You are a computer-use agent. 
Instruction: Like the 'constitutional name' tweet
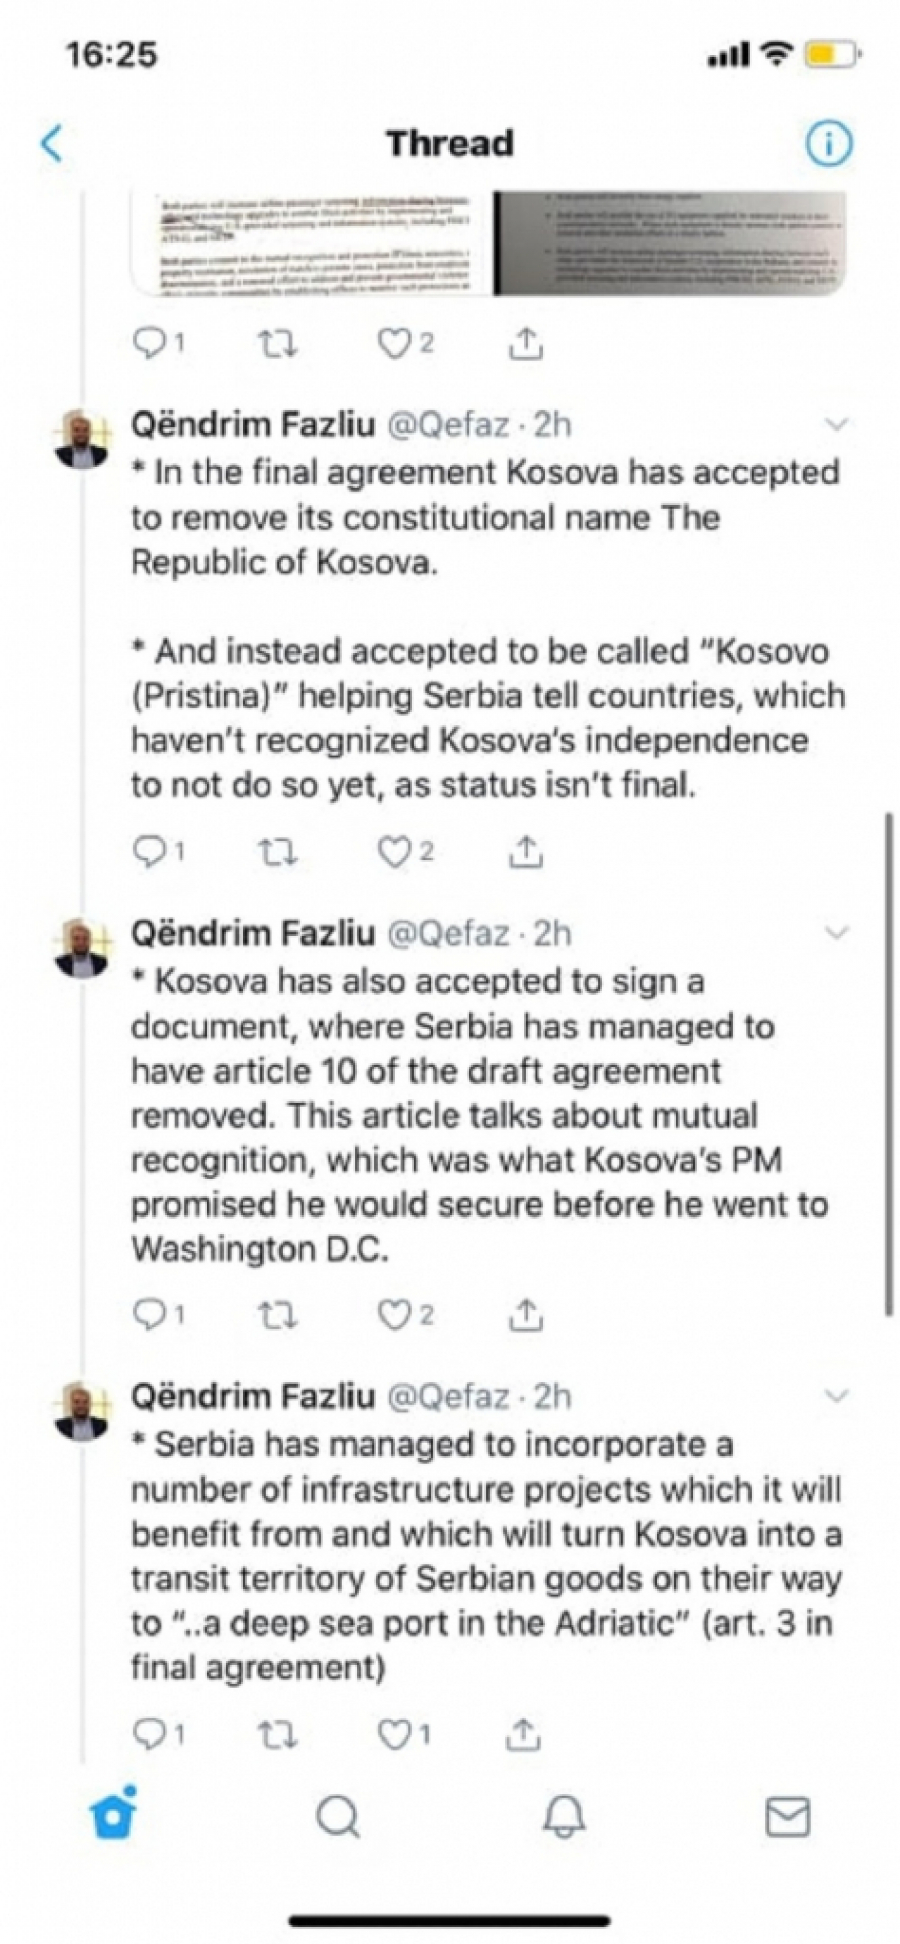pyautogui.click(x=394, y=851)
